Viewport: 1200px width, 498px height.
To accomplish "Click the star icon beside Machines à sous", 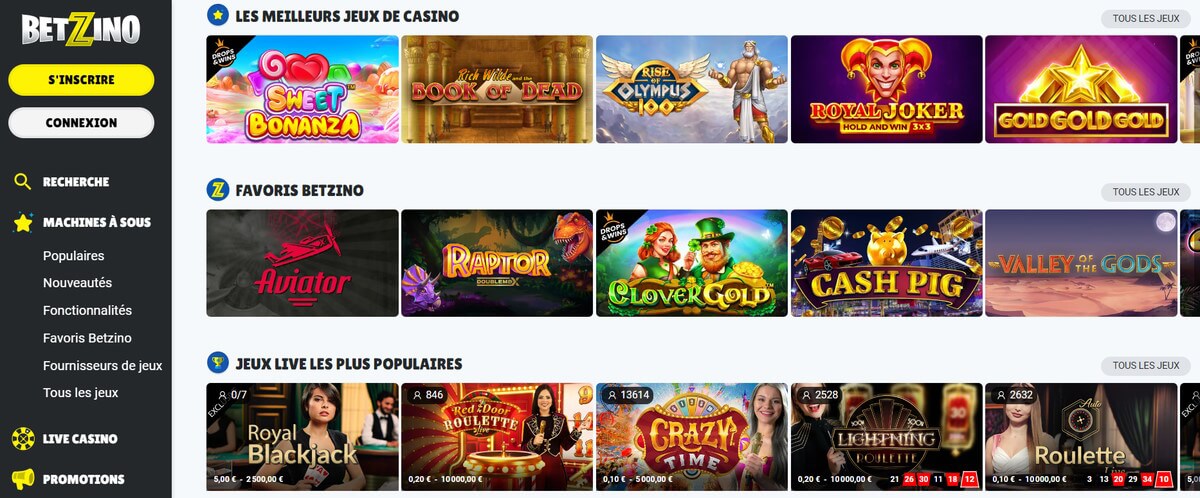I will (x=23, y=222).
